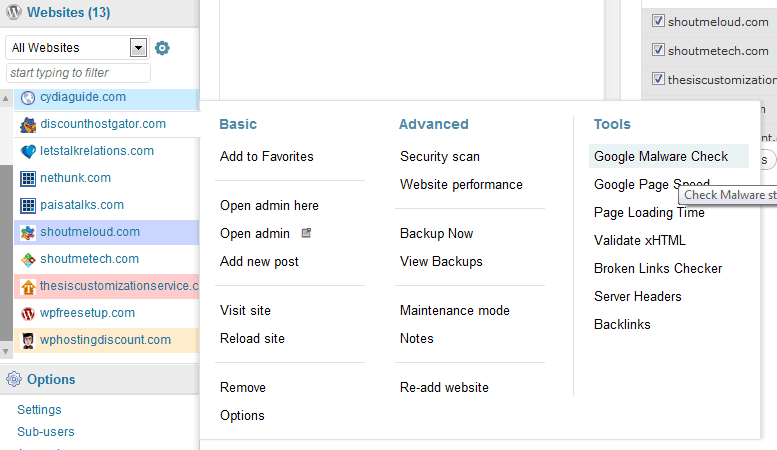Click the house favicon for thesiscustomizationservice
The height and width of the screenshot is (450, 777).
(28, 286)
